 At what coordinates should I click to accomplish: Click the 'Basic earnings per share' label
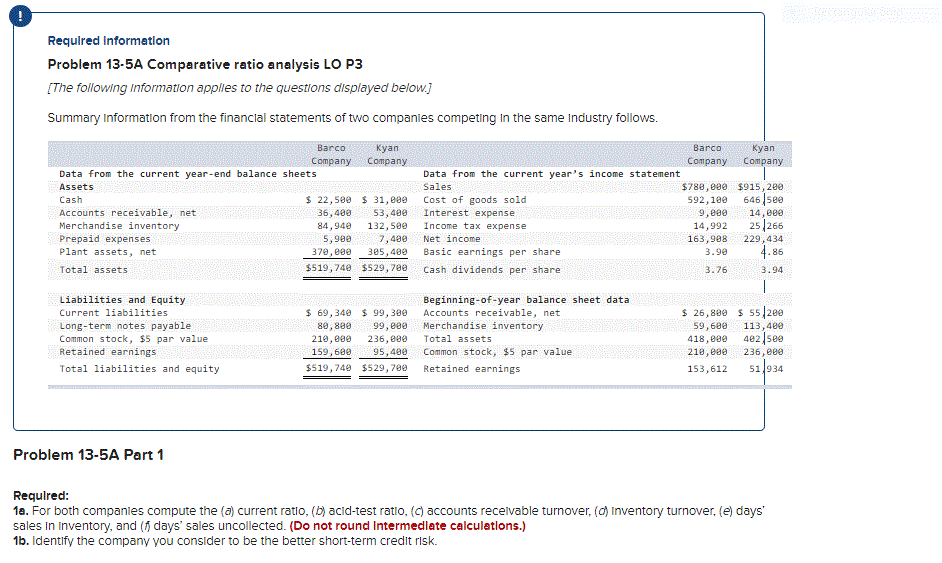click(491, 252)
